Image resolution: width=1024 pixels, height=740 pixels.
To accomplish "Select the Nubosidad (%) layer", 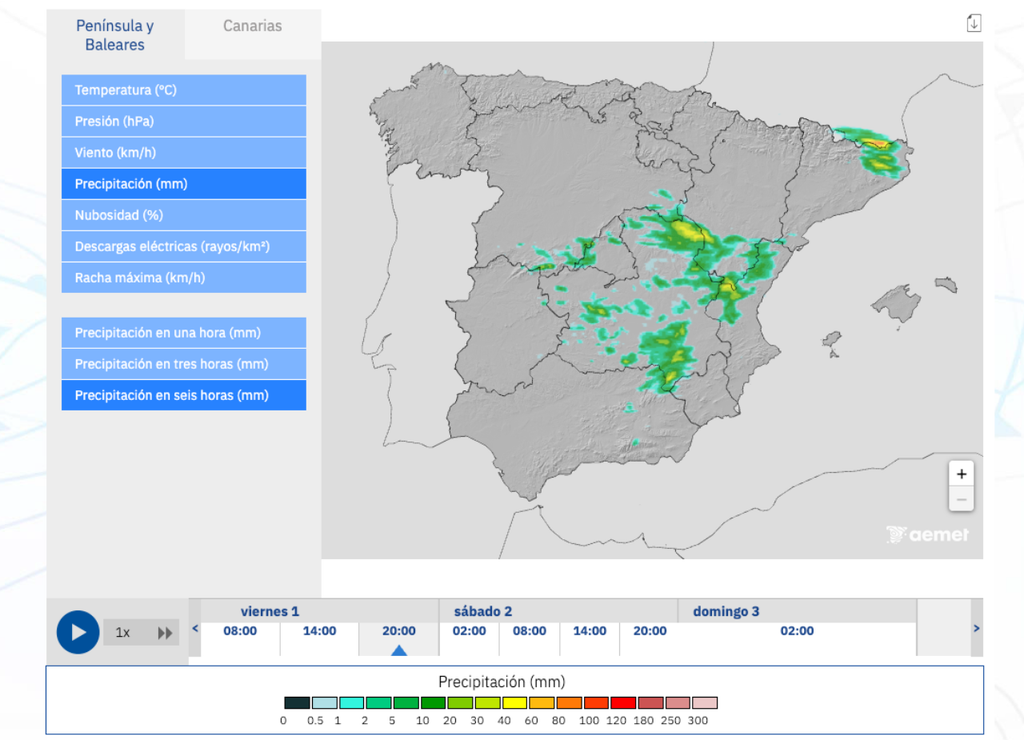I will click(184, 216).
